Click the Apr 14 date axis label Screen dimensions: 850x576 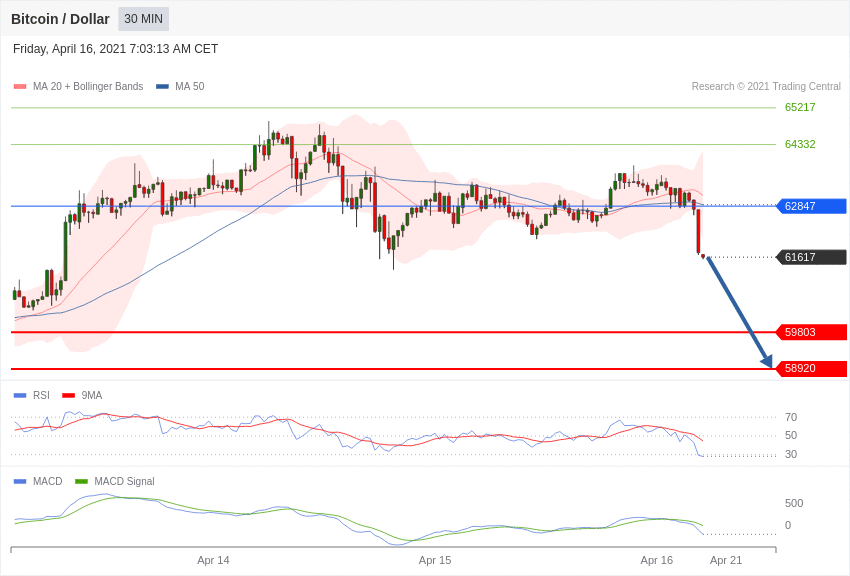pos(213,560)
